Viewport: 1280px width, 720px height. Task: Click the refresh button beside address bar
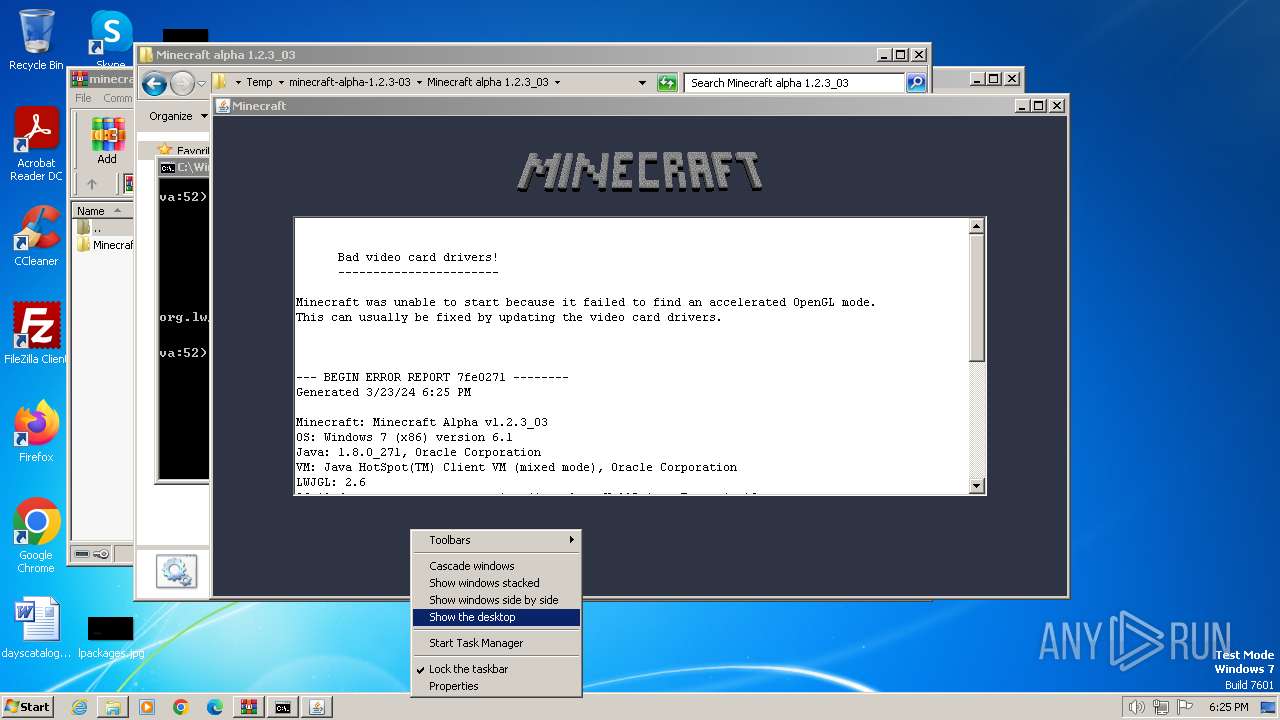[x=667, y=83]
